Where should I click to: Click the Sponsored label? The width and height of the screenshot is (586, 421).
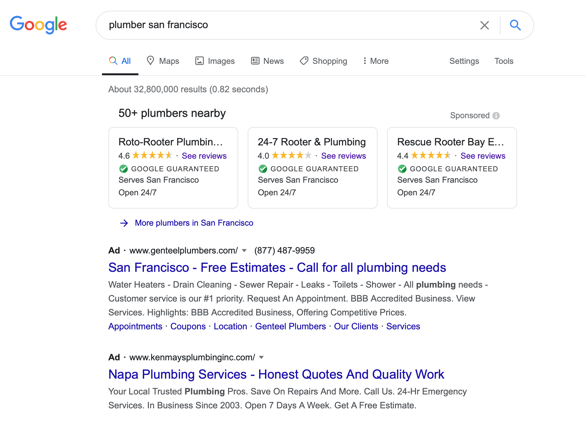[470, 116]
